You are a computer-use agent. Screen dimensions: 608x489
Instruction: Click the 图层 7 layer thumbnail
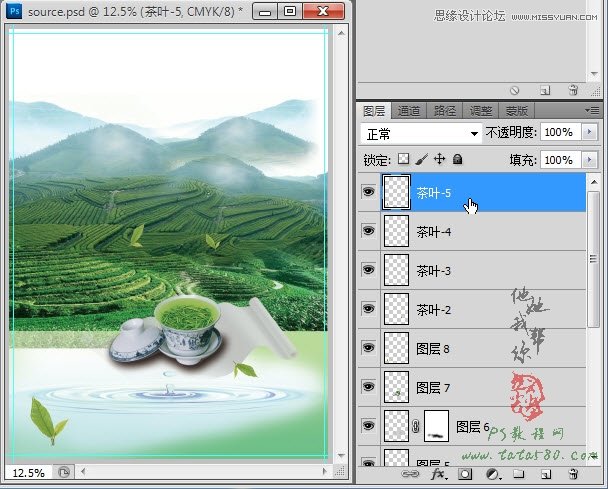click(x=396, y=387)
